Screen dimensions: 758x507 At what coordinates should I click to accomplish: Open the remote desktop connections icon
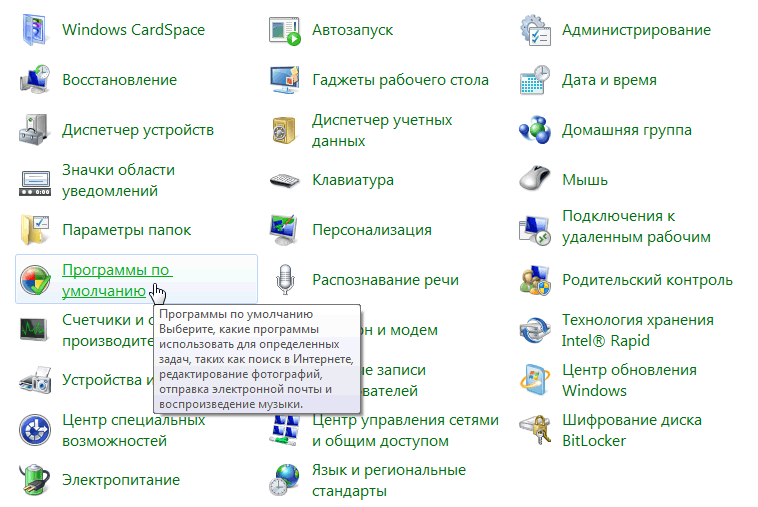[x=535, y=230]
